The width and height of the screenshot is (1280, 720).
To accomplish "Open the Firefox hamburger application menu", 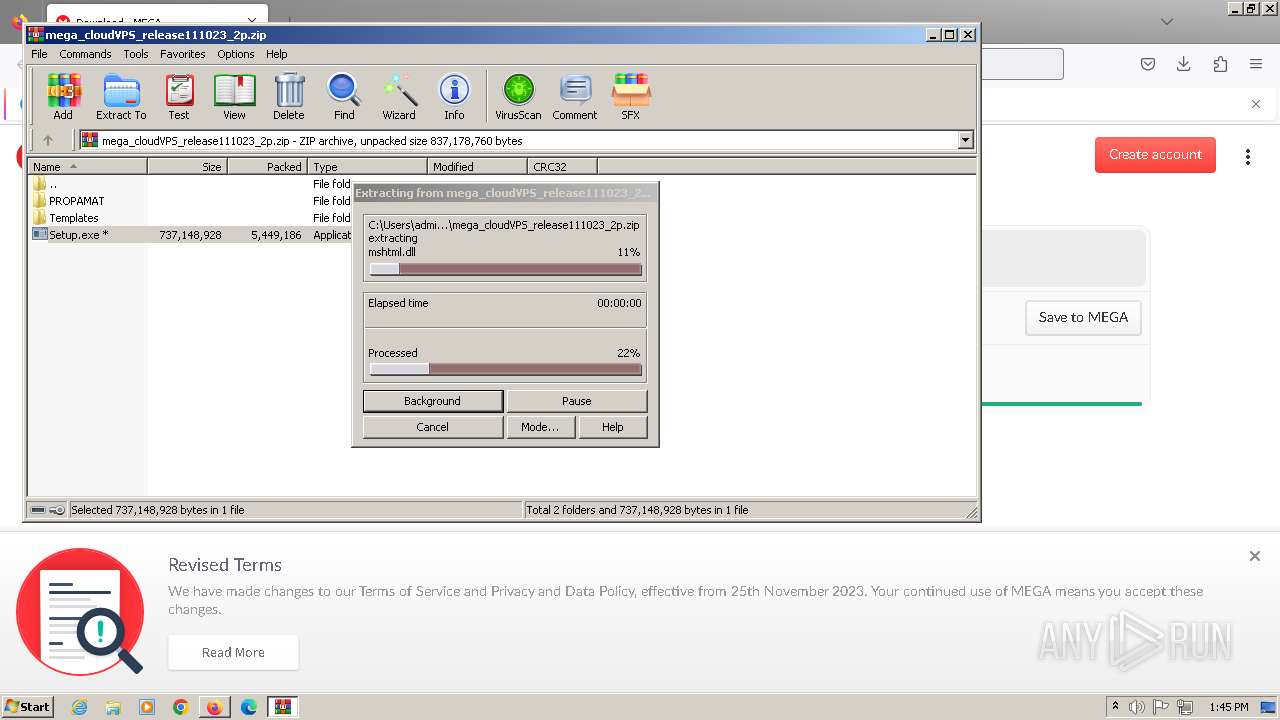I will coord(1256,64).
